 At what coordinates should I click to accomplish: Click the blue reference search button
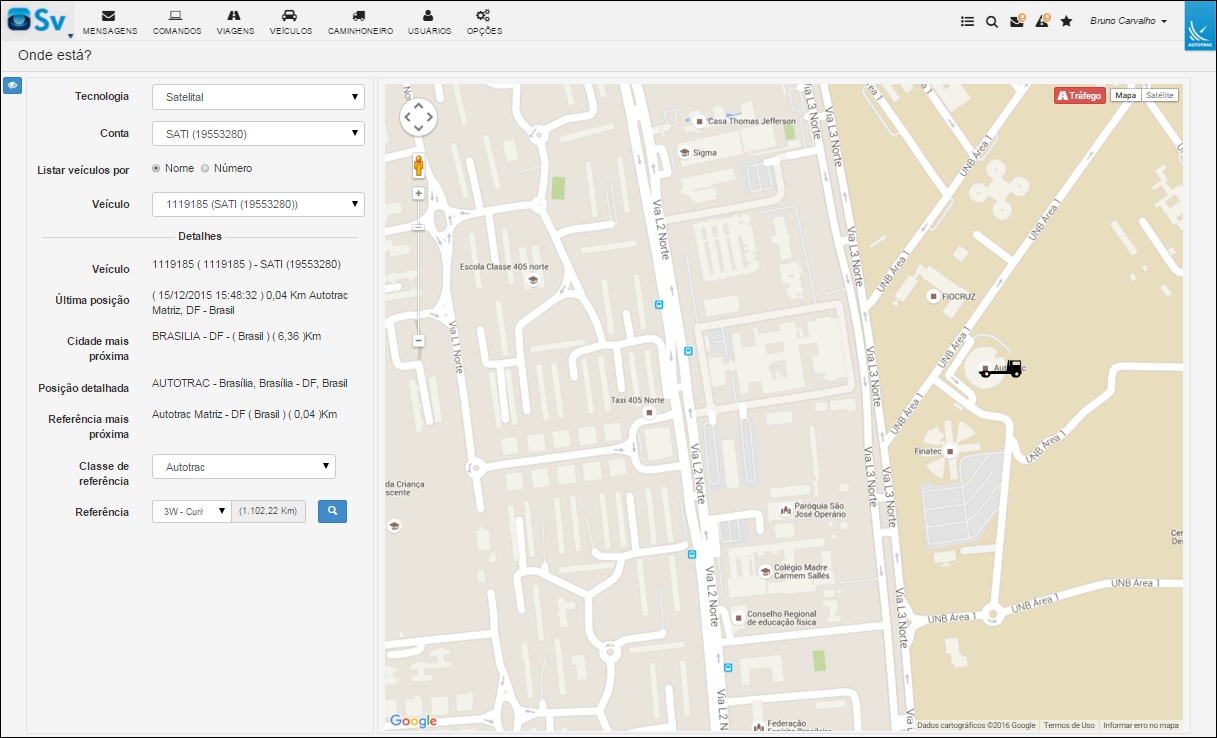(332, 511)
